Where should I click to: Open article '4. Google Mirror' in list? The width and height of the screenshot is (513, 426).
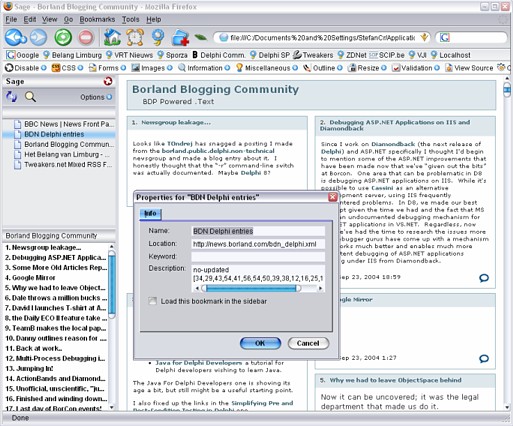tap(30, 278)
